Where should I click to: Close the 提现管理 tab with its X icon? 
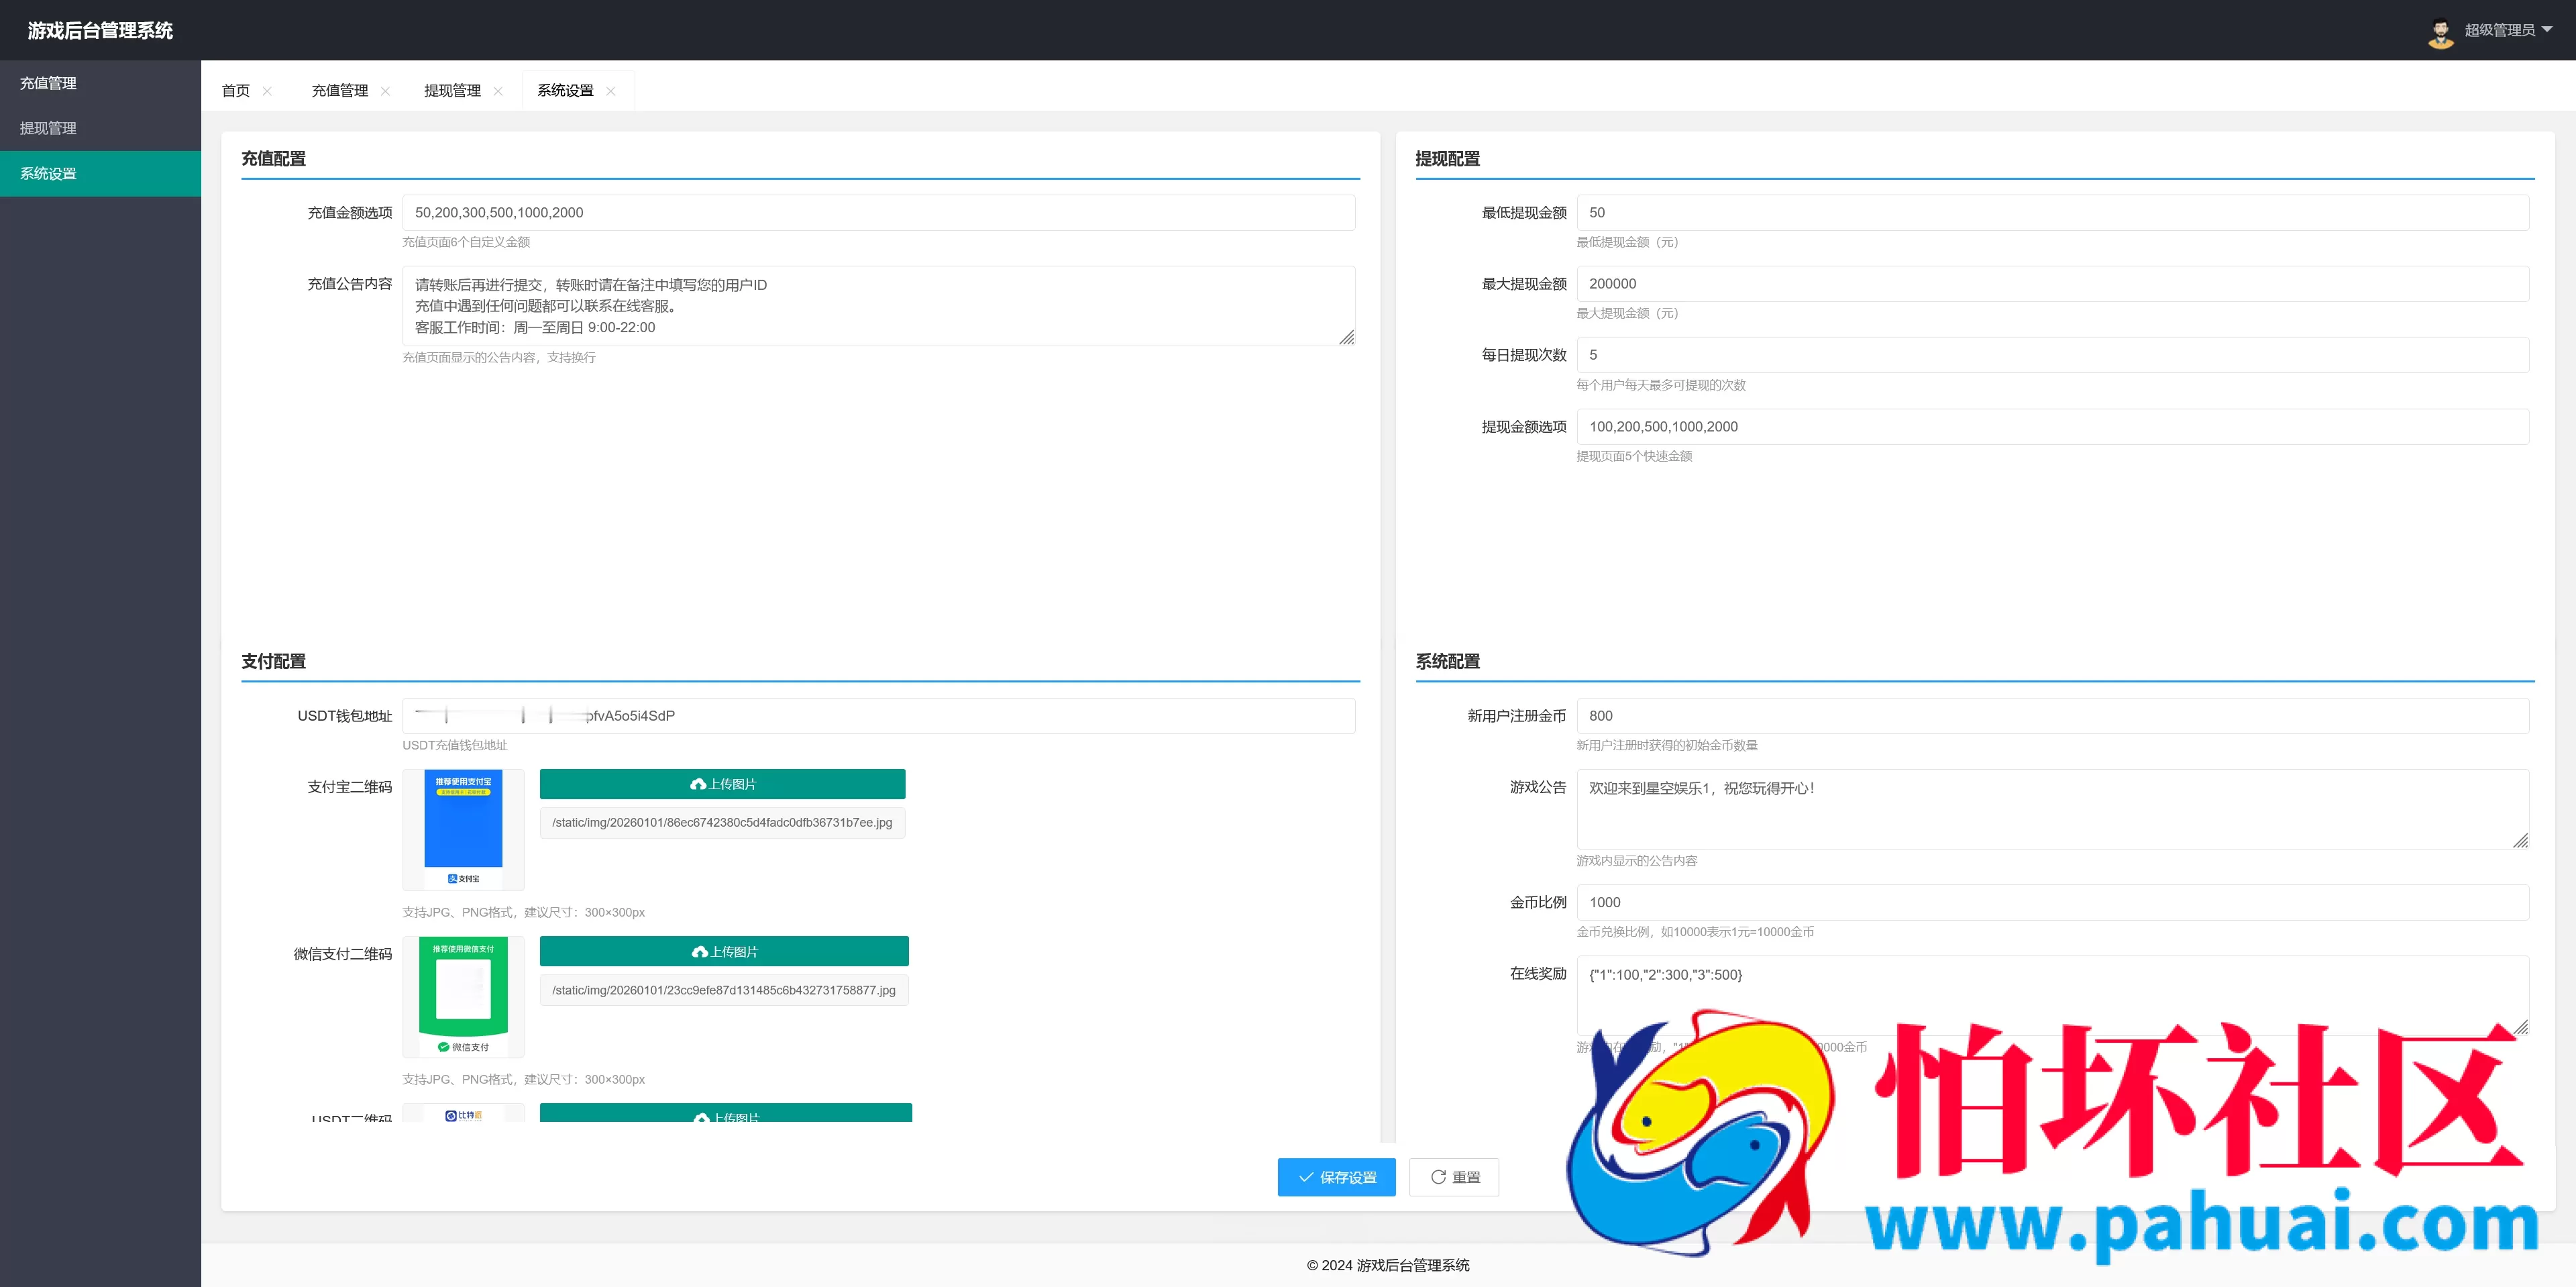(x=498, y=91)
